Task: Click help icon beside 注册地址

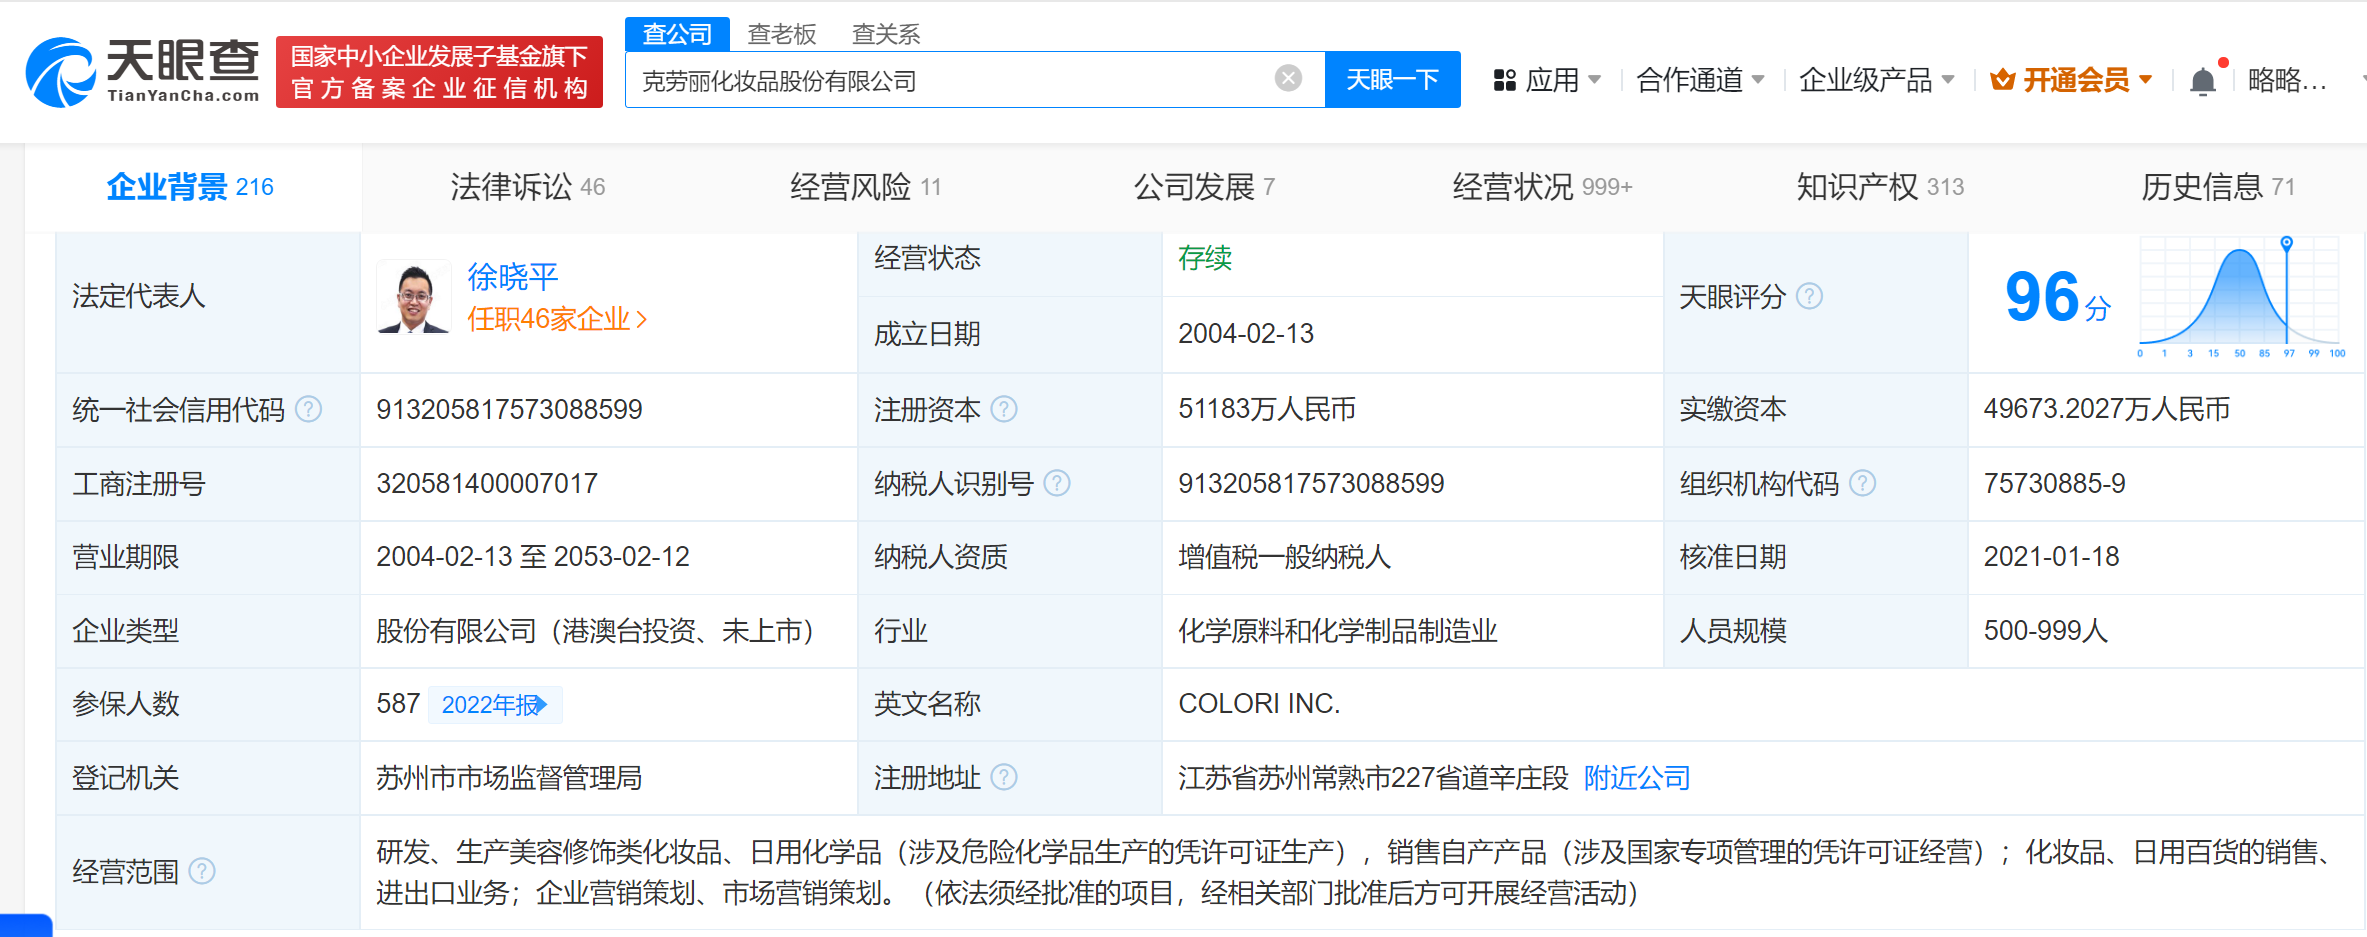Action: [1004, 777]
